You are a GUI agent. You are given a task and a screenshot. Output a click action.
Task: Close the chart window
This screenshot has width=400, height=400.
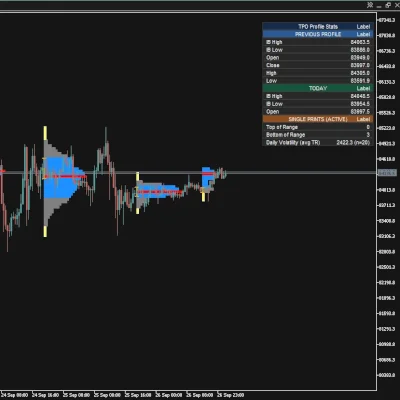396,5
